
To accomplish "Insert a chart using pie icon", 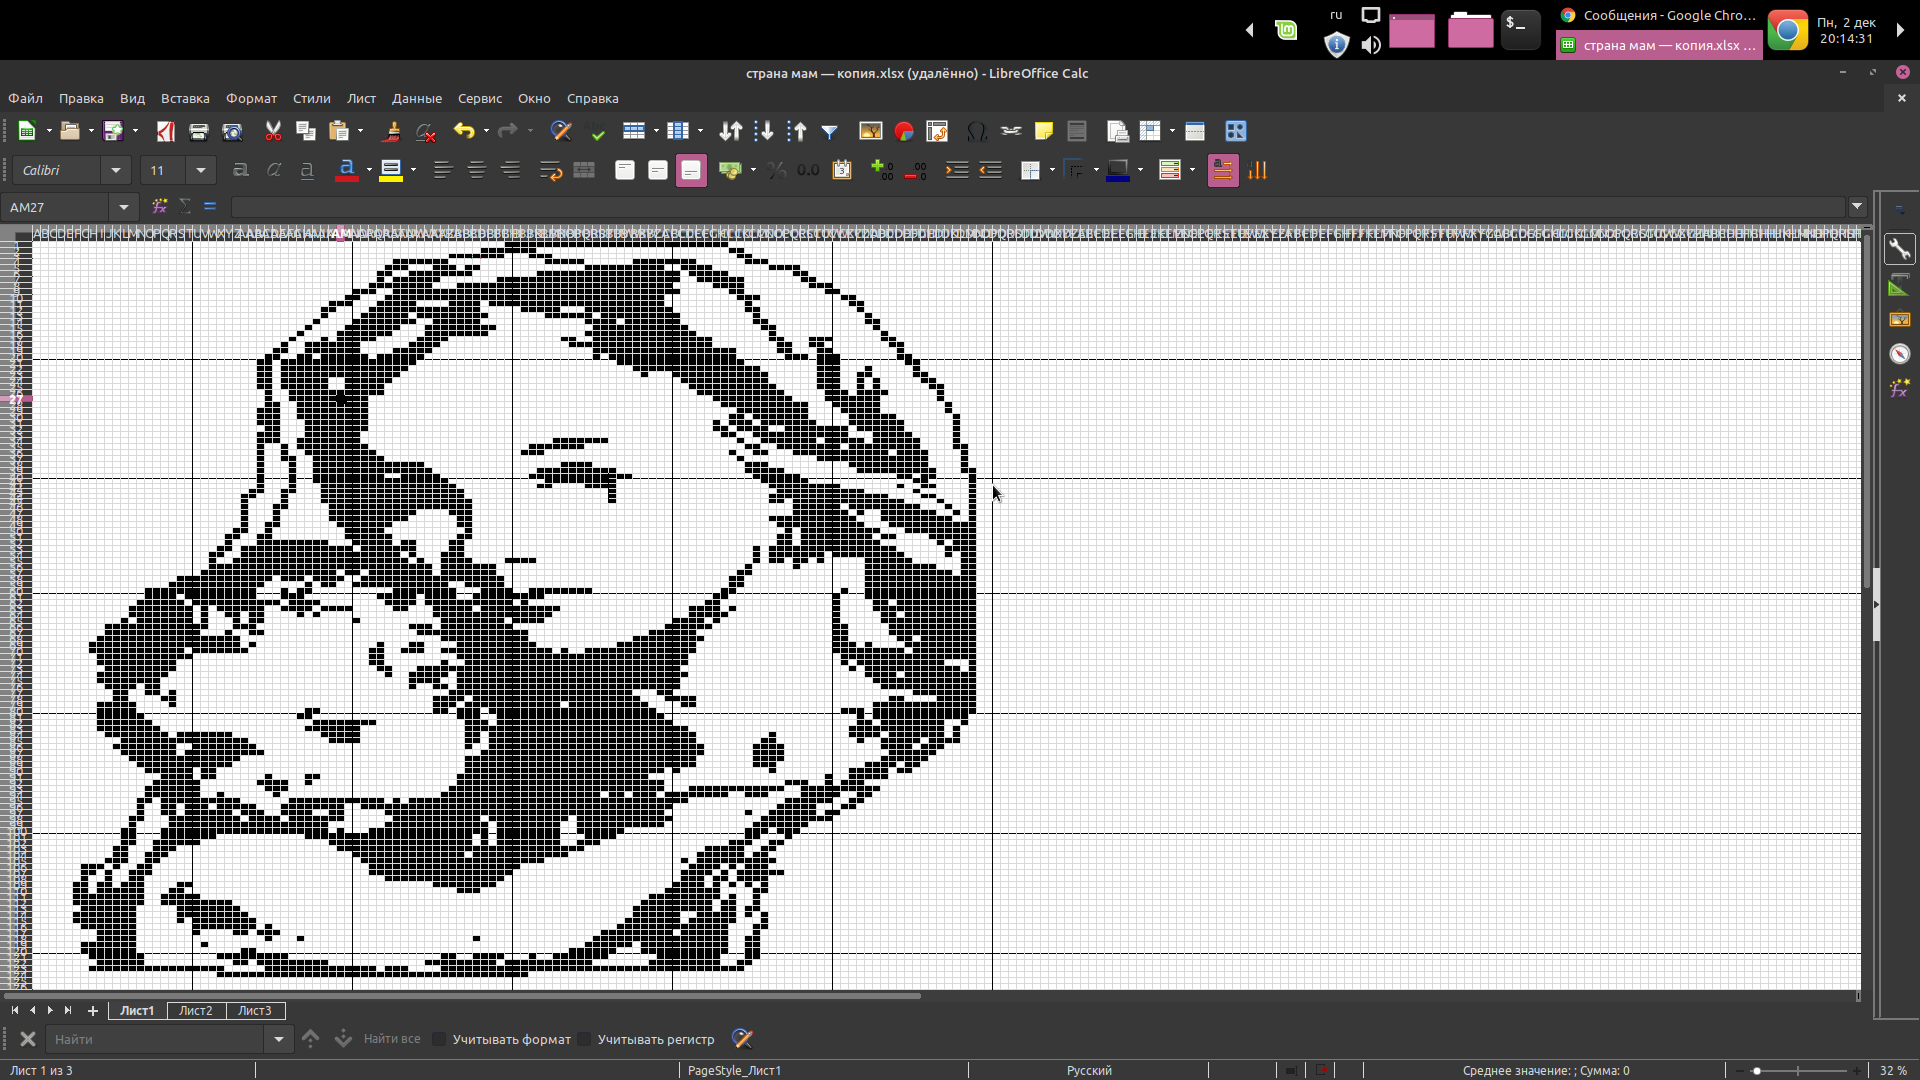I will point(904,131).
